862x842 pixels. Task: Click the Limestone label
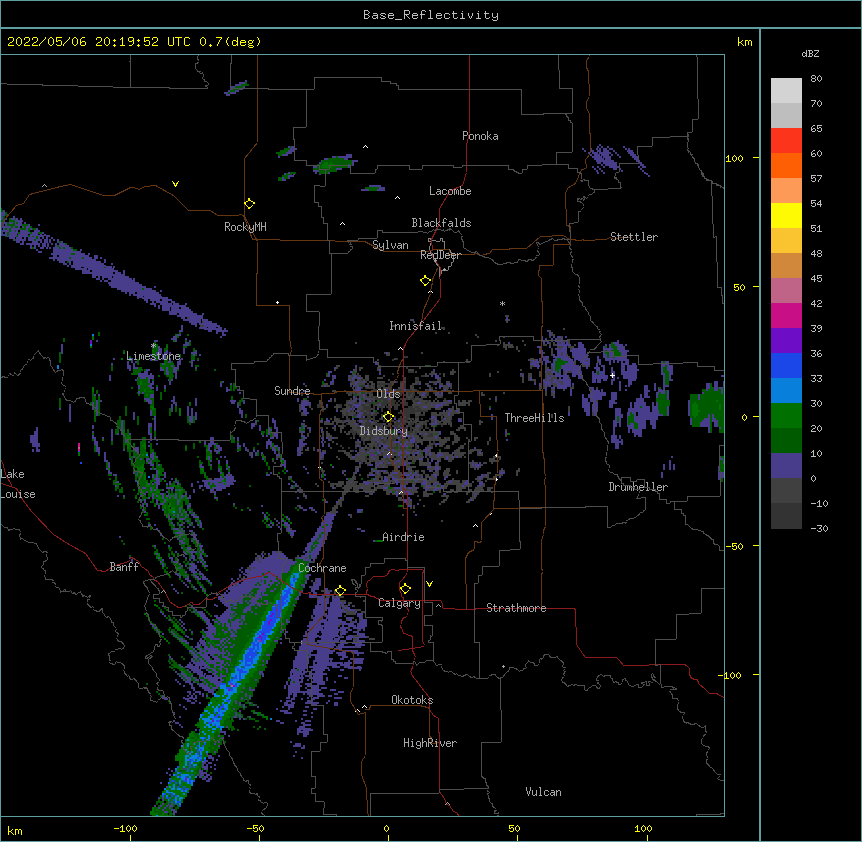(x=153, y=356)
